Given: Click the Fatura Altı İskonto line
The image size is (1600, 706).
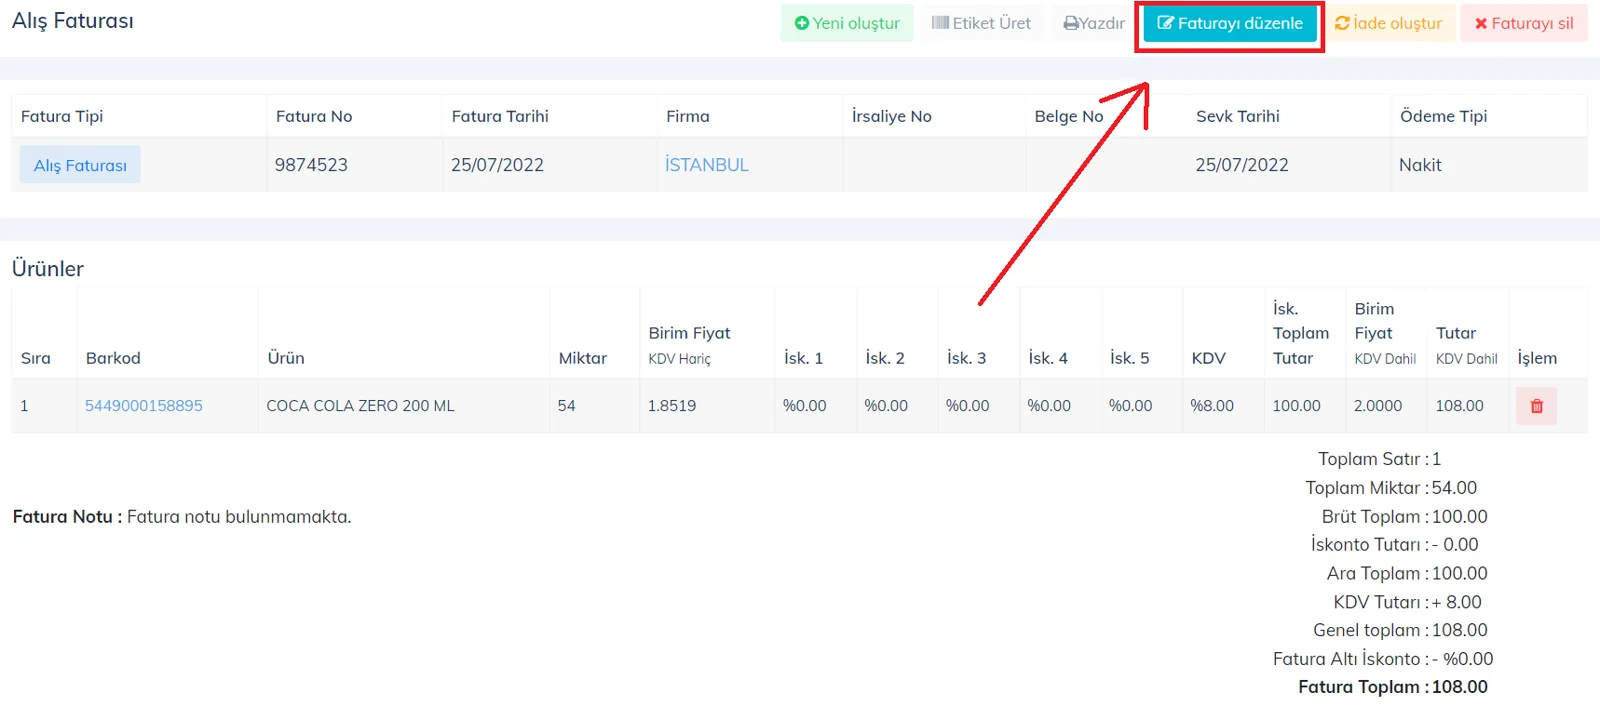Looking at the screenshot, I should [x=1383, y=659].
